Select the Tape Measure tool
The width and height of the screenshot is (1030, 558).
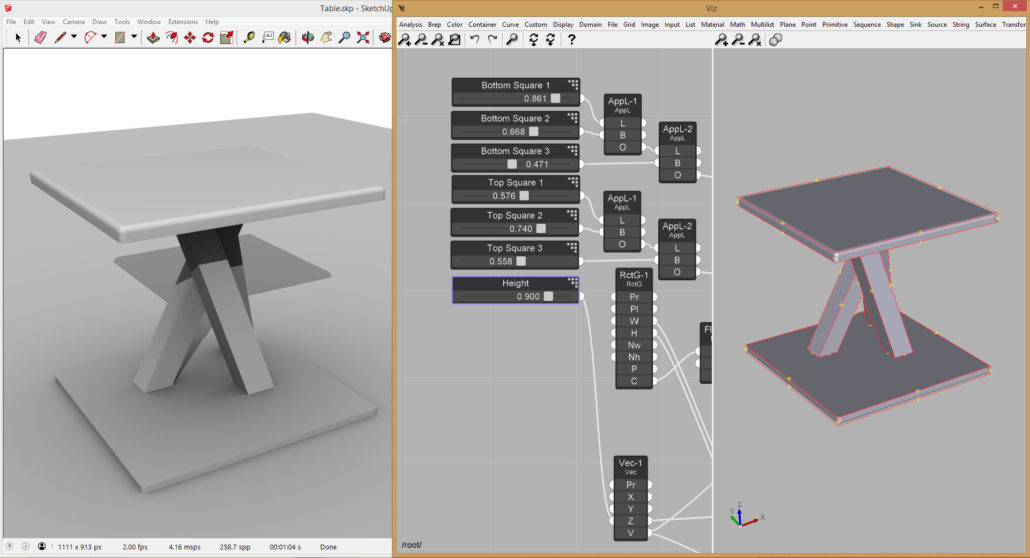tap(249, 38)
